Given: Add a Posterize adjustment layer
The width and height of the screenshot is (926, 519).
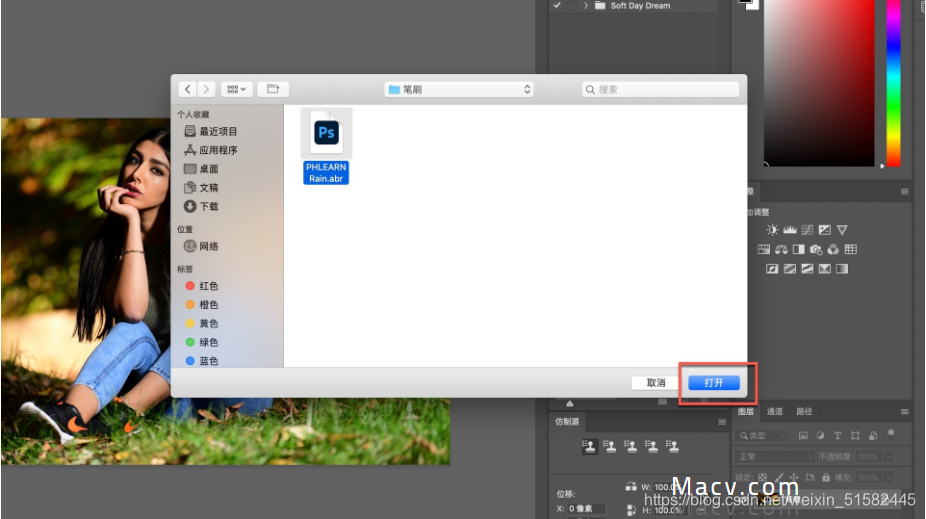Looking at the screenshot, I should [x=790, y=269].
